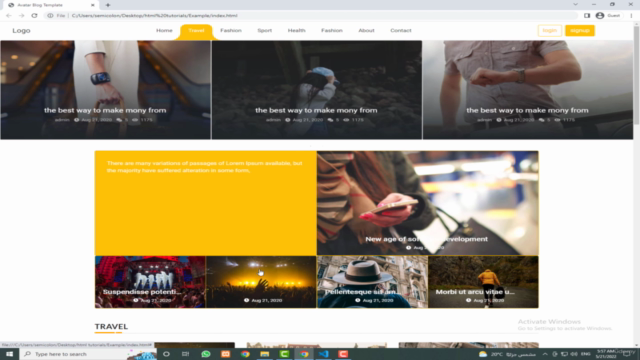Open the Windows Start menu
The width and height of the screenshot is (640, 360).
9,354
